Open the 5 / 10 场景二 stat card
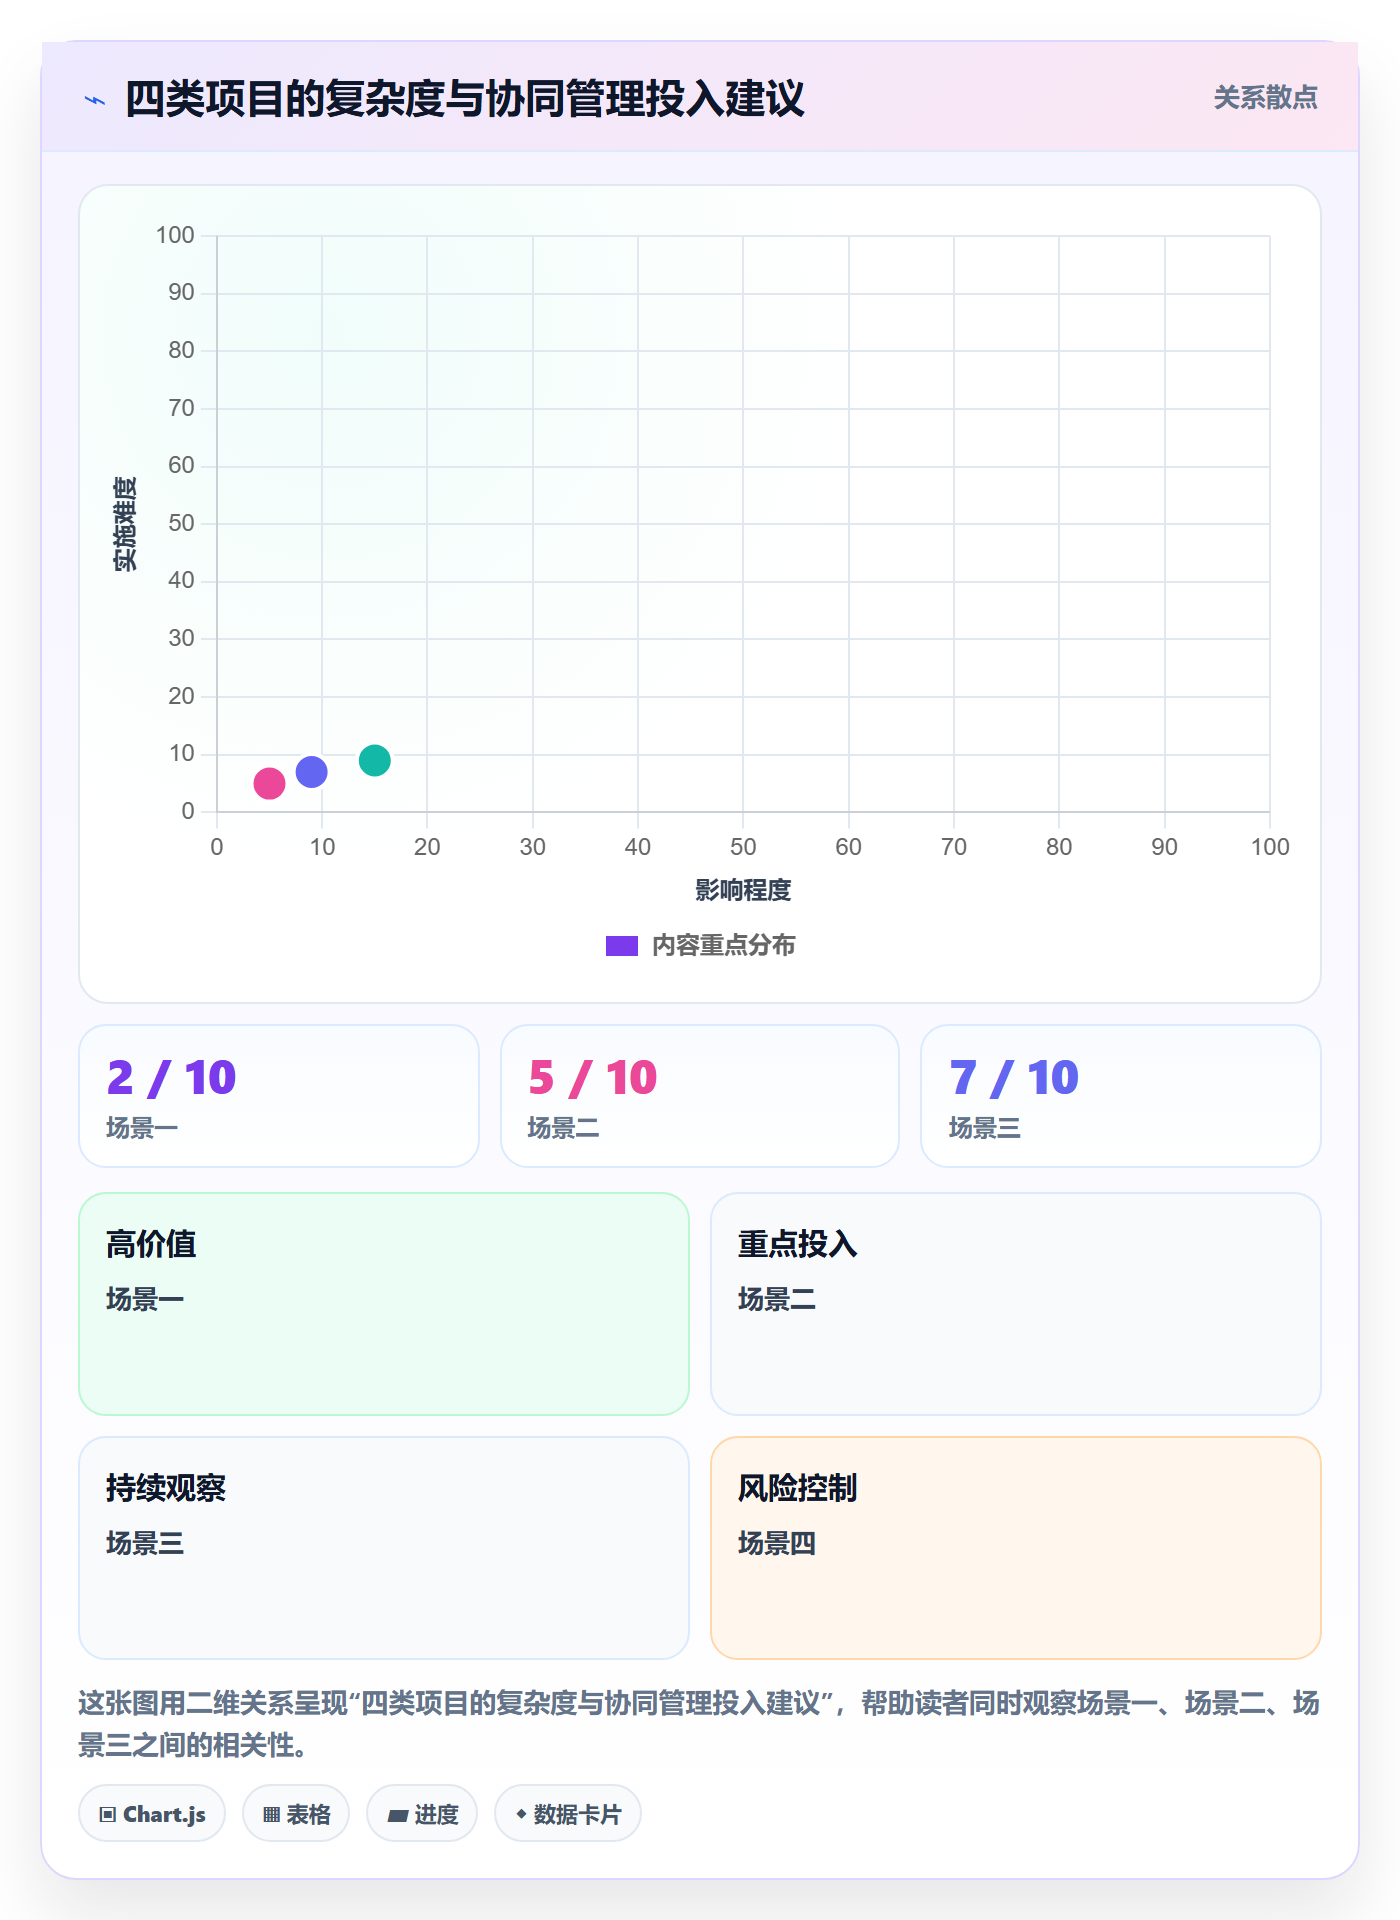 click(x=700, y=1096)
